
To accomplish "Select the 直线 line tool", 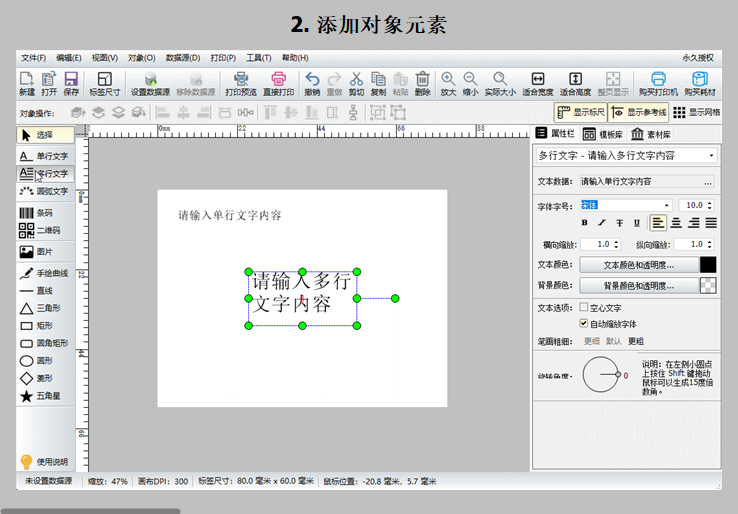I will point(45,291).
